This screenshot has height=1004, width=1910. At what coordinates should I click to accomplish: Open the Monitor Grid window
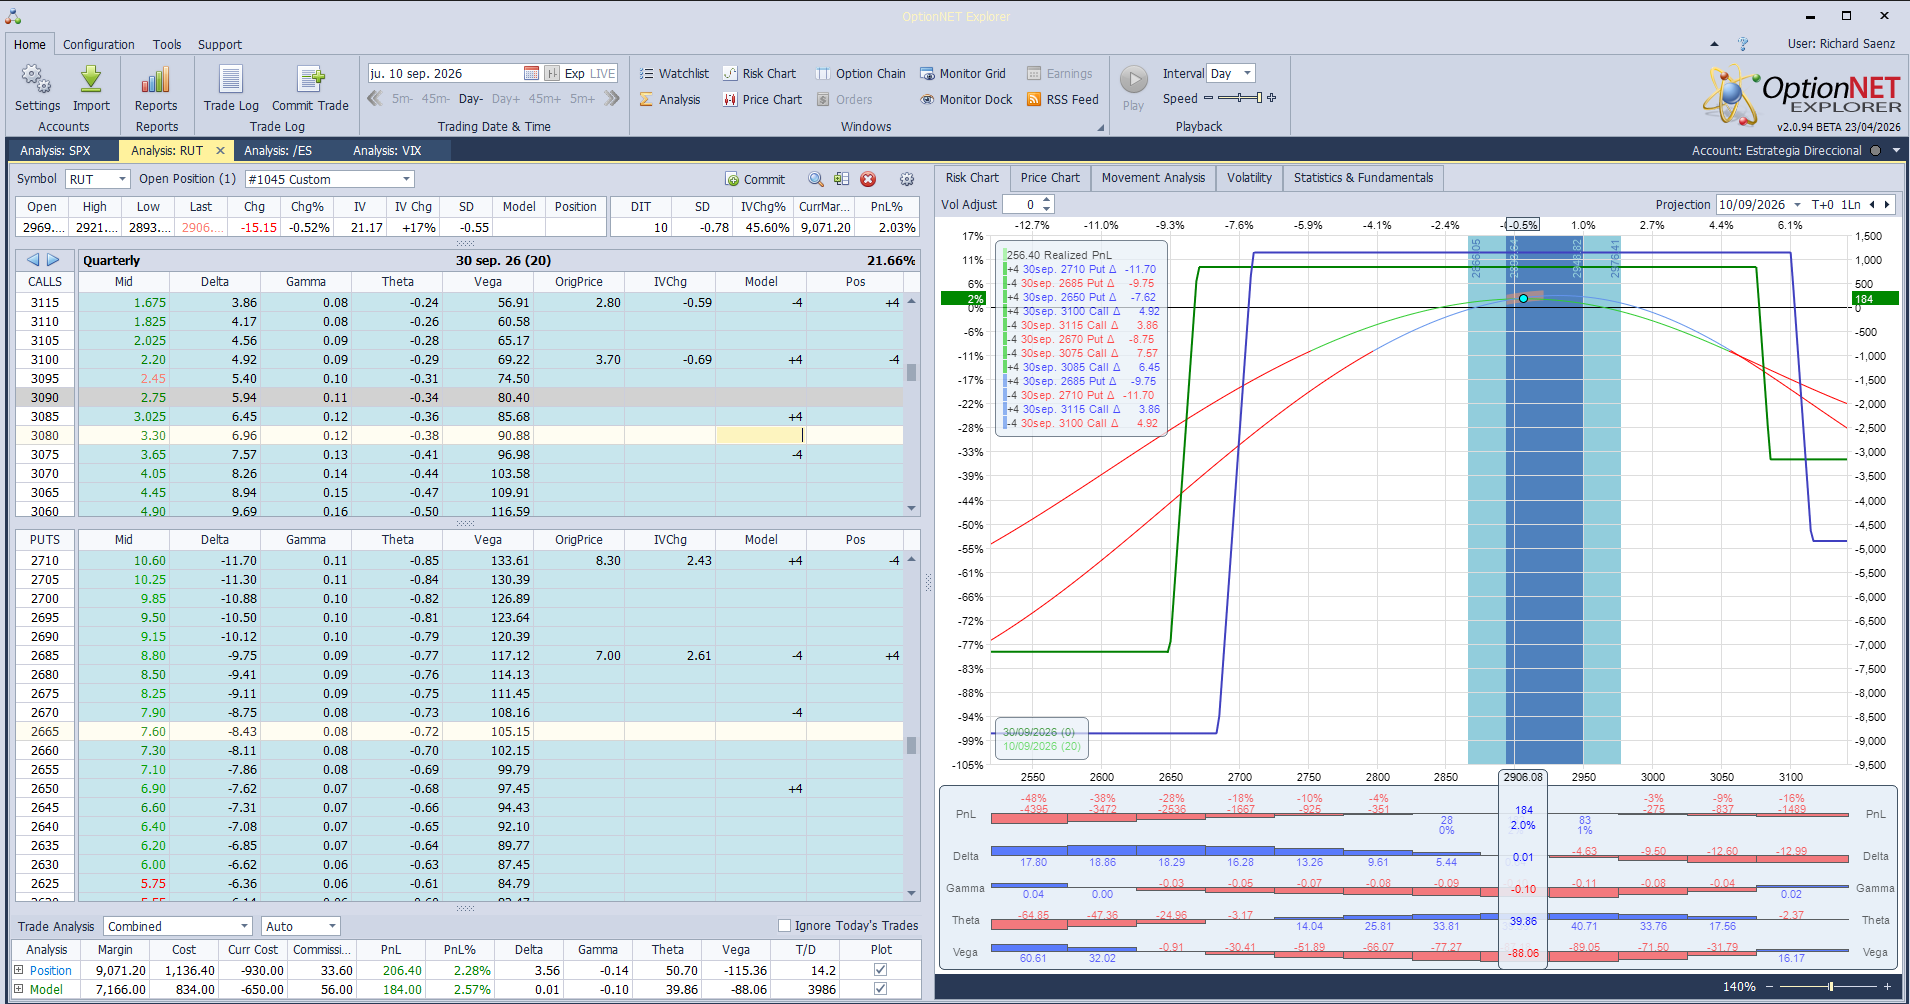pyautogui.click(x=963, y=73)
